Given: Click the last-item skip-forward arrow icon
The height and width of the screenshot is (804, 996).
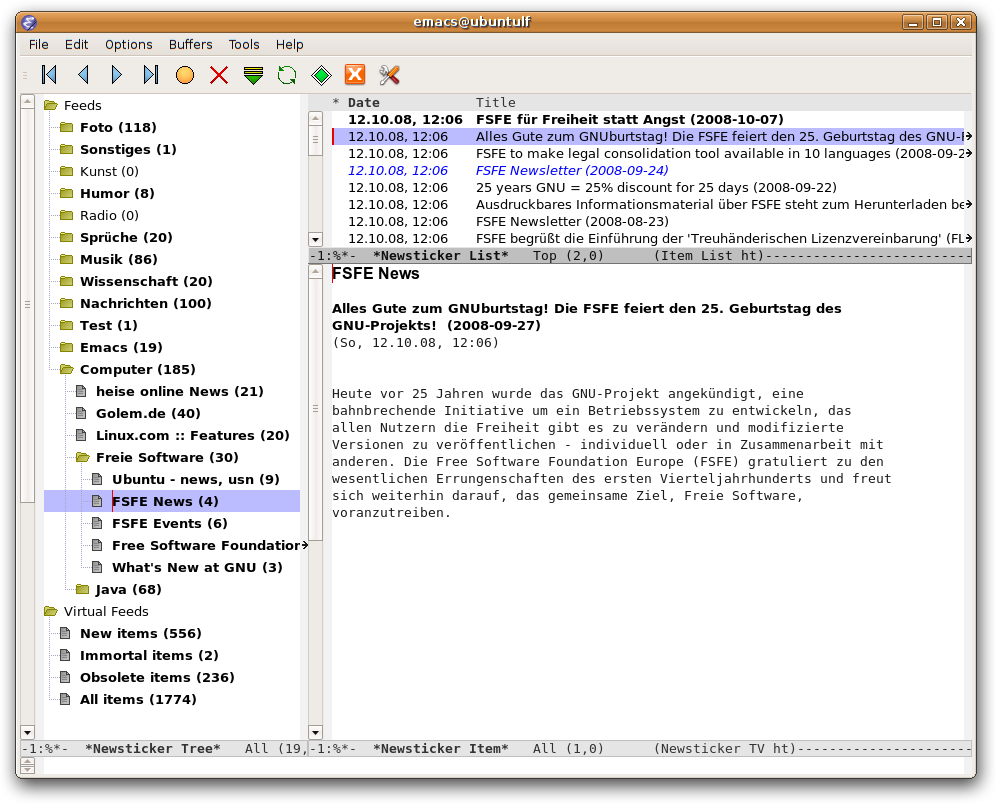Looking at the screenshot, I should click(151, 75).
